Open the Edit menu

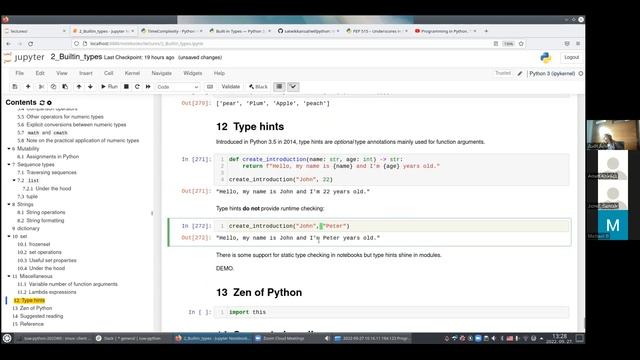tap(40, 73)
